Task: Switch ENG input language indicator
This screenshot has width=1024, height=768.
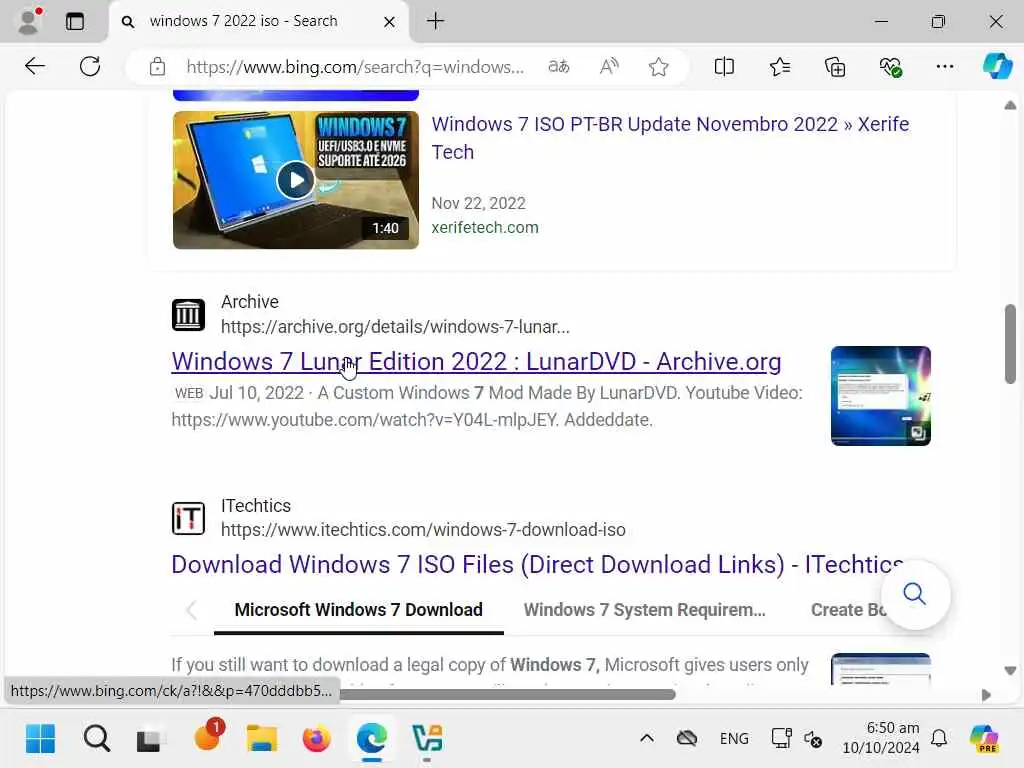Action: [734, 739]
